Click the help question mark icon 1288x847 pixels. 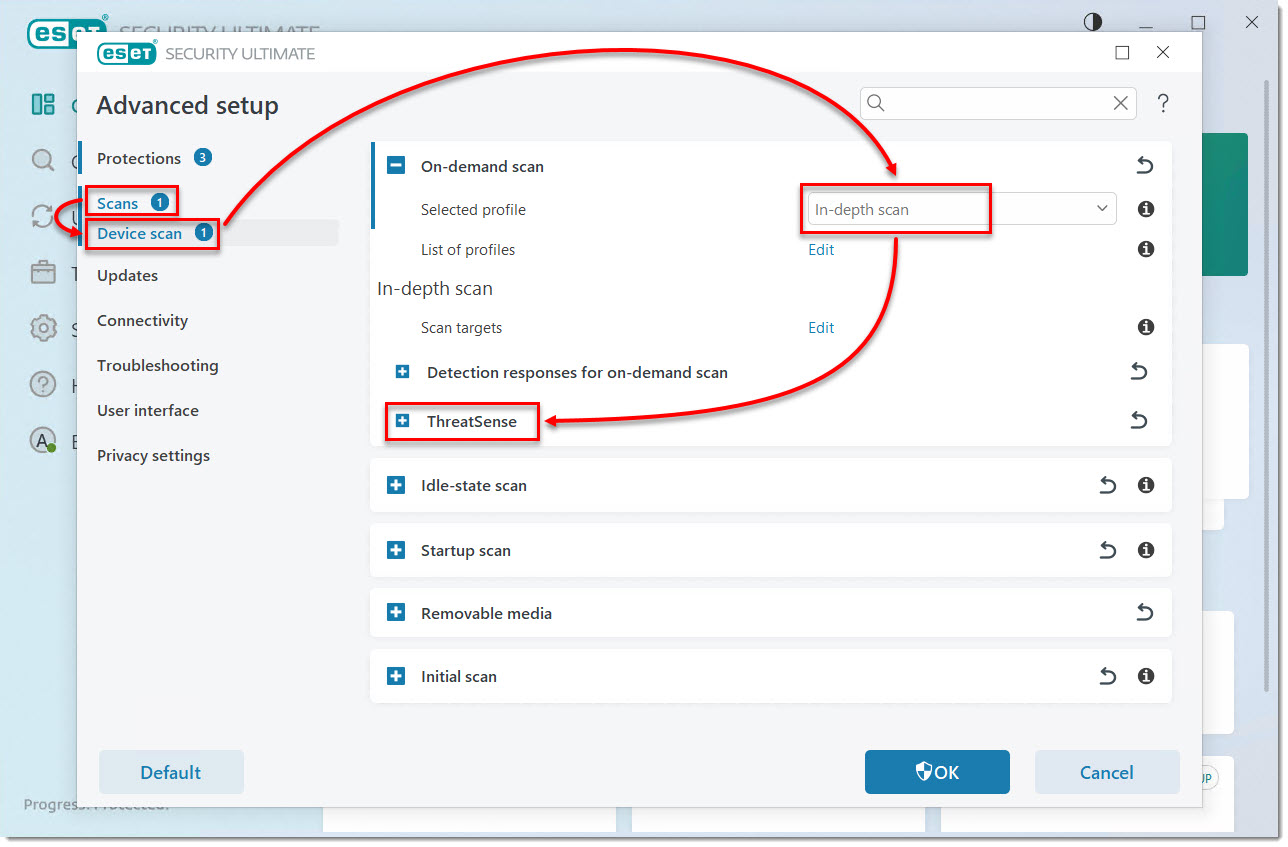[1163, 103]
